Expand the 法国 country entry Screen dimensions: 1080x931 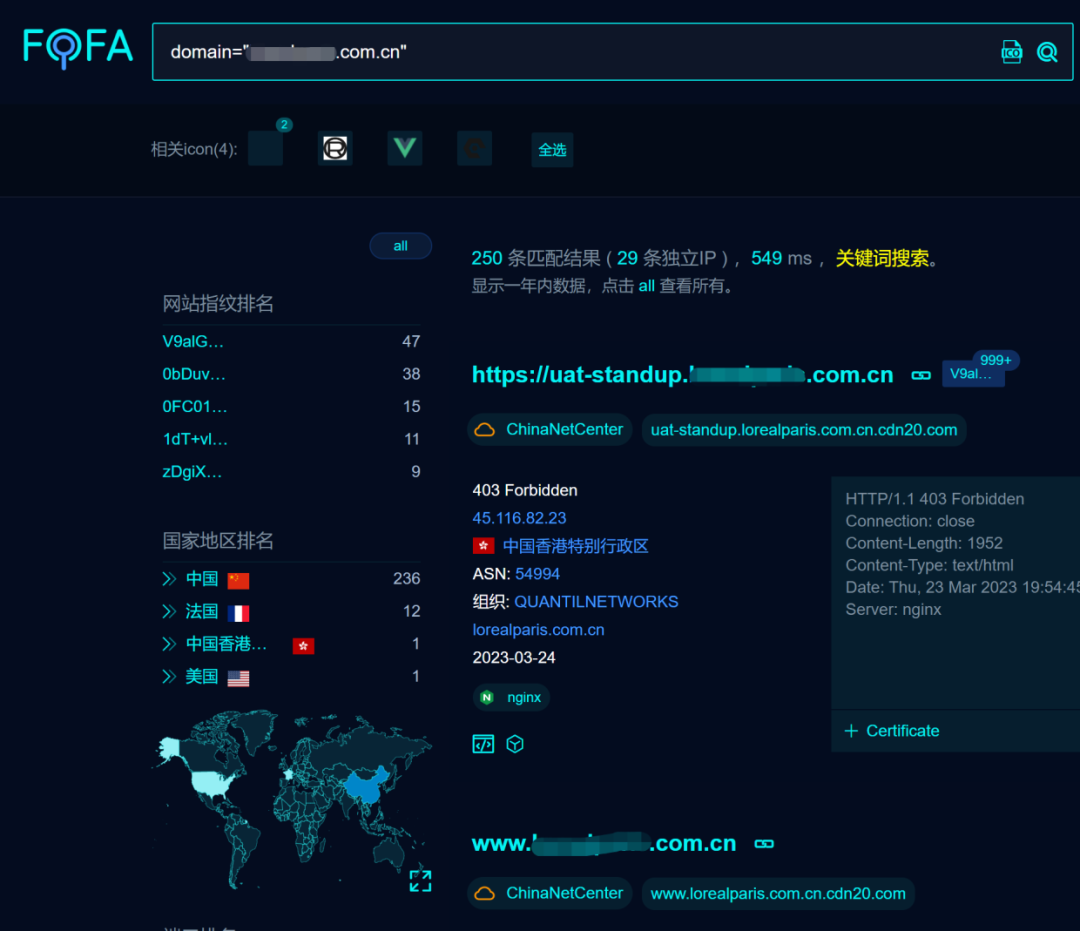[x=169, y=611]
